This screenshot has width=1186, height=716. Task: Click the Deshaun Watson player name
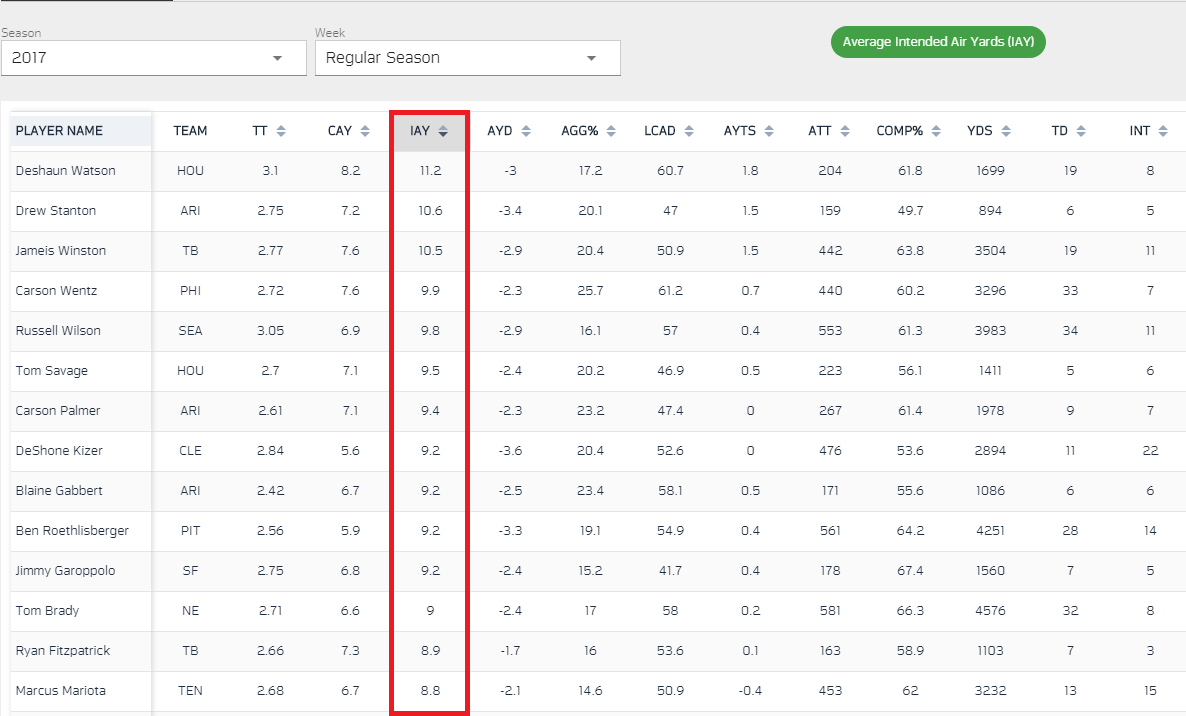pyautogui.click(x=66, y=171)
